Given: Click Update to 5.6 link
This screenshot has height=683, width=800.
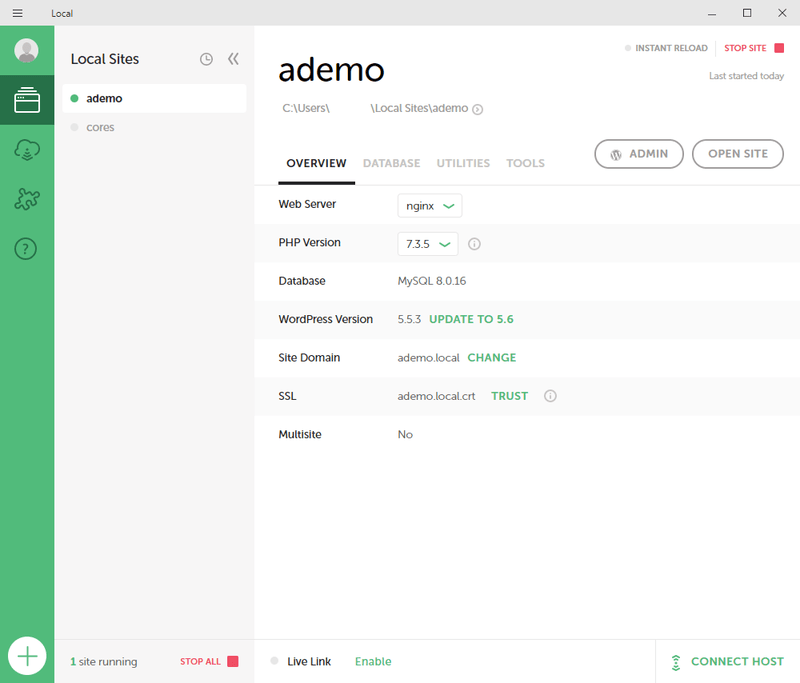Looking at the screenshot, I should pos(471,319).
